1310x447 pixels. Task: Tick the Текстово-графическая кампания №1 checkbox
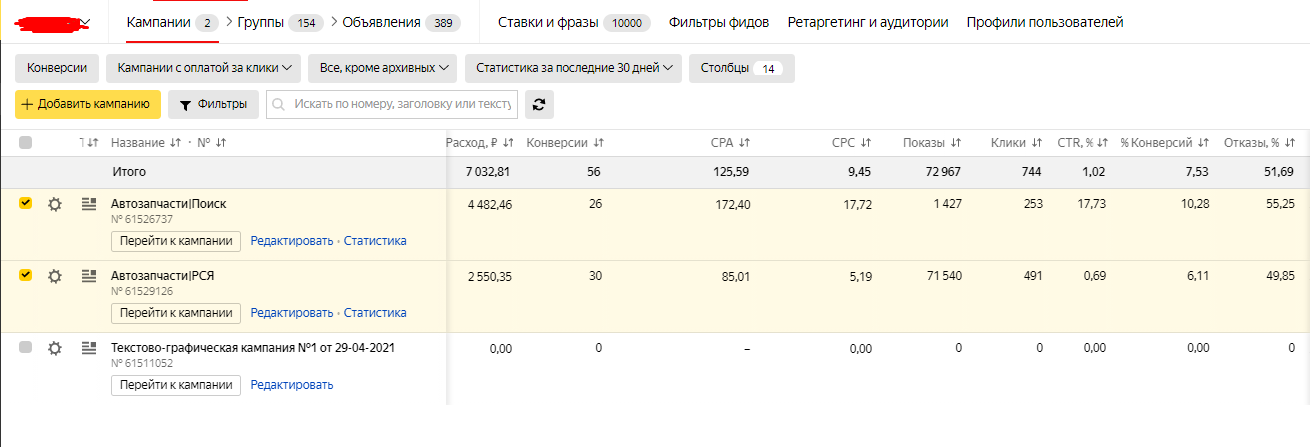pyautogui.click(x=26, y=347)
